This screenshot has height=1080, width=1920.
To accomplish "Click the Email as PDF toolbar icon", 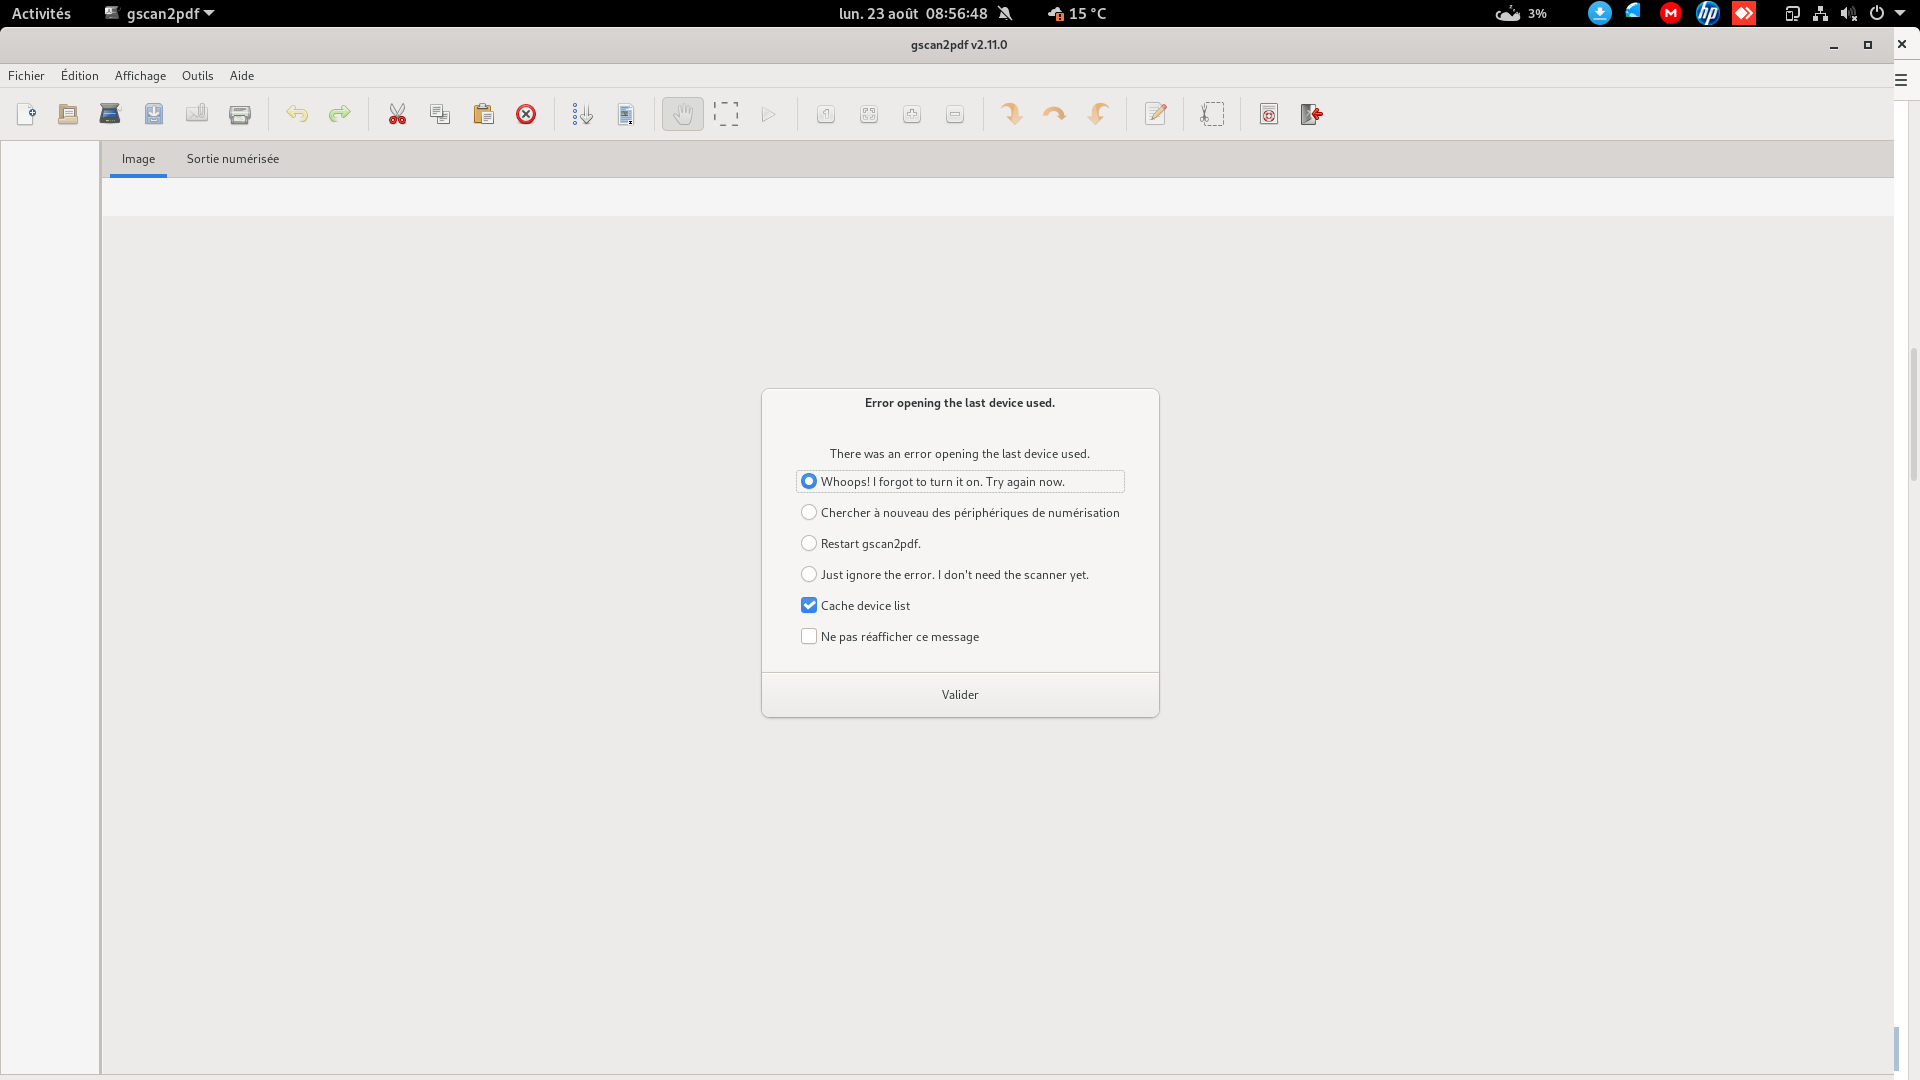I will point(197,114).
